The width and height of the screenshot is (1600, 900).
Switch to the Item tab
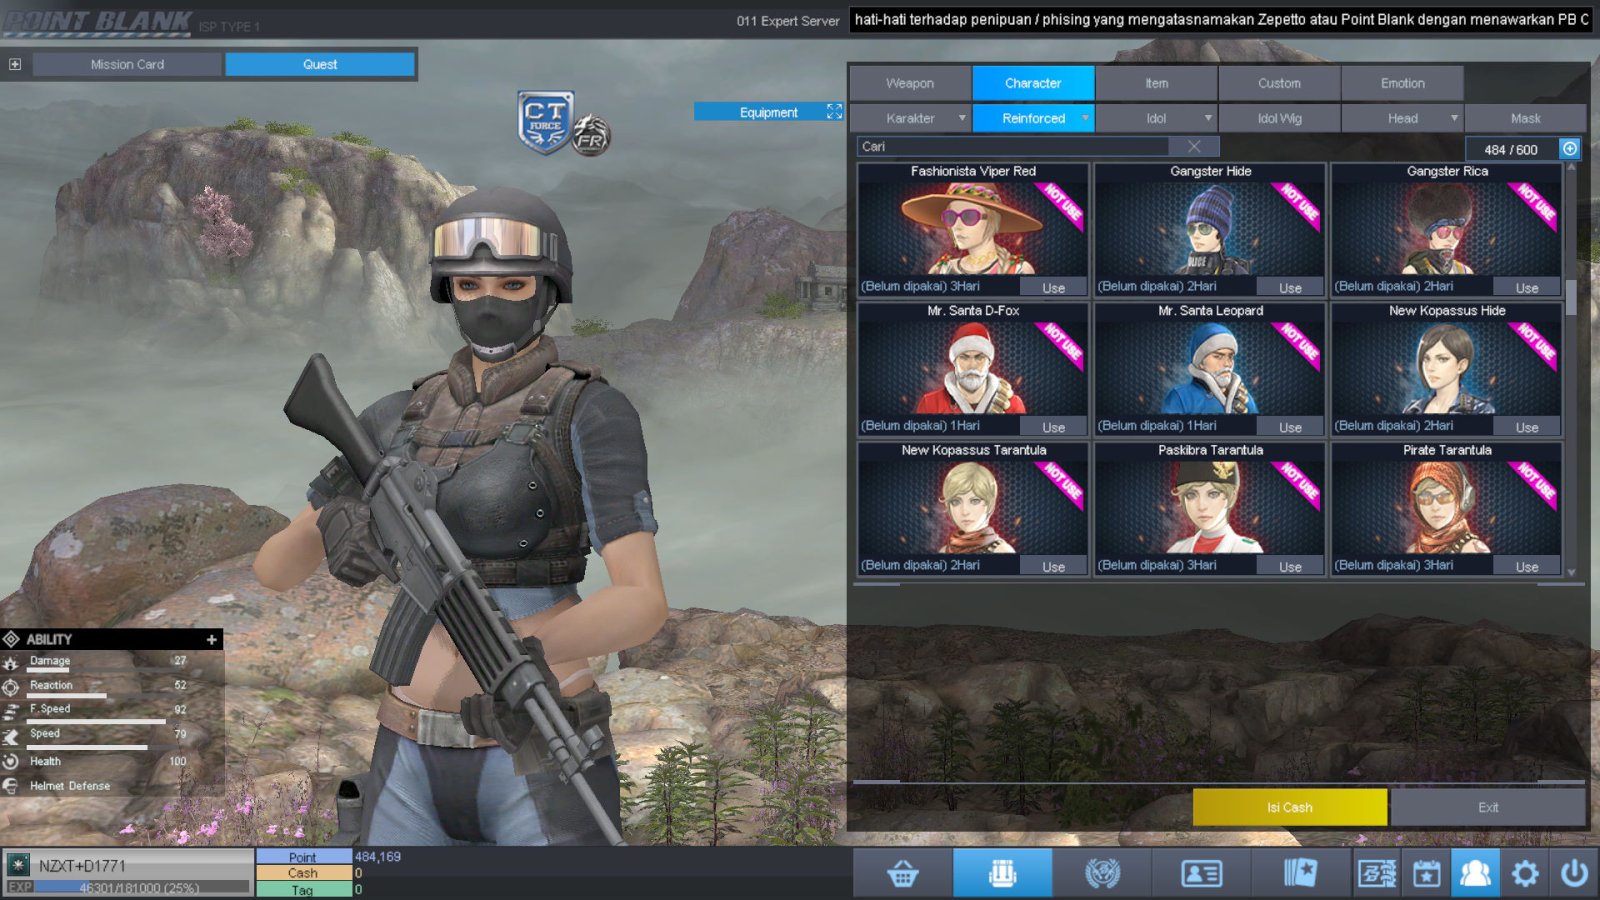pos(1157,83)
